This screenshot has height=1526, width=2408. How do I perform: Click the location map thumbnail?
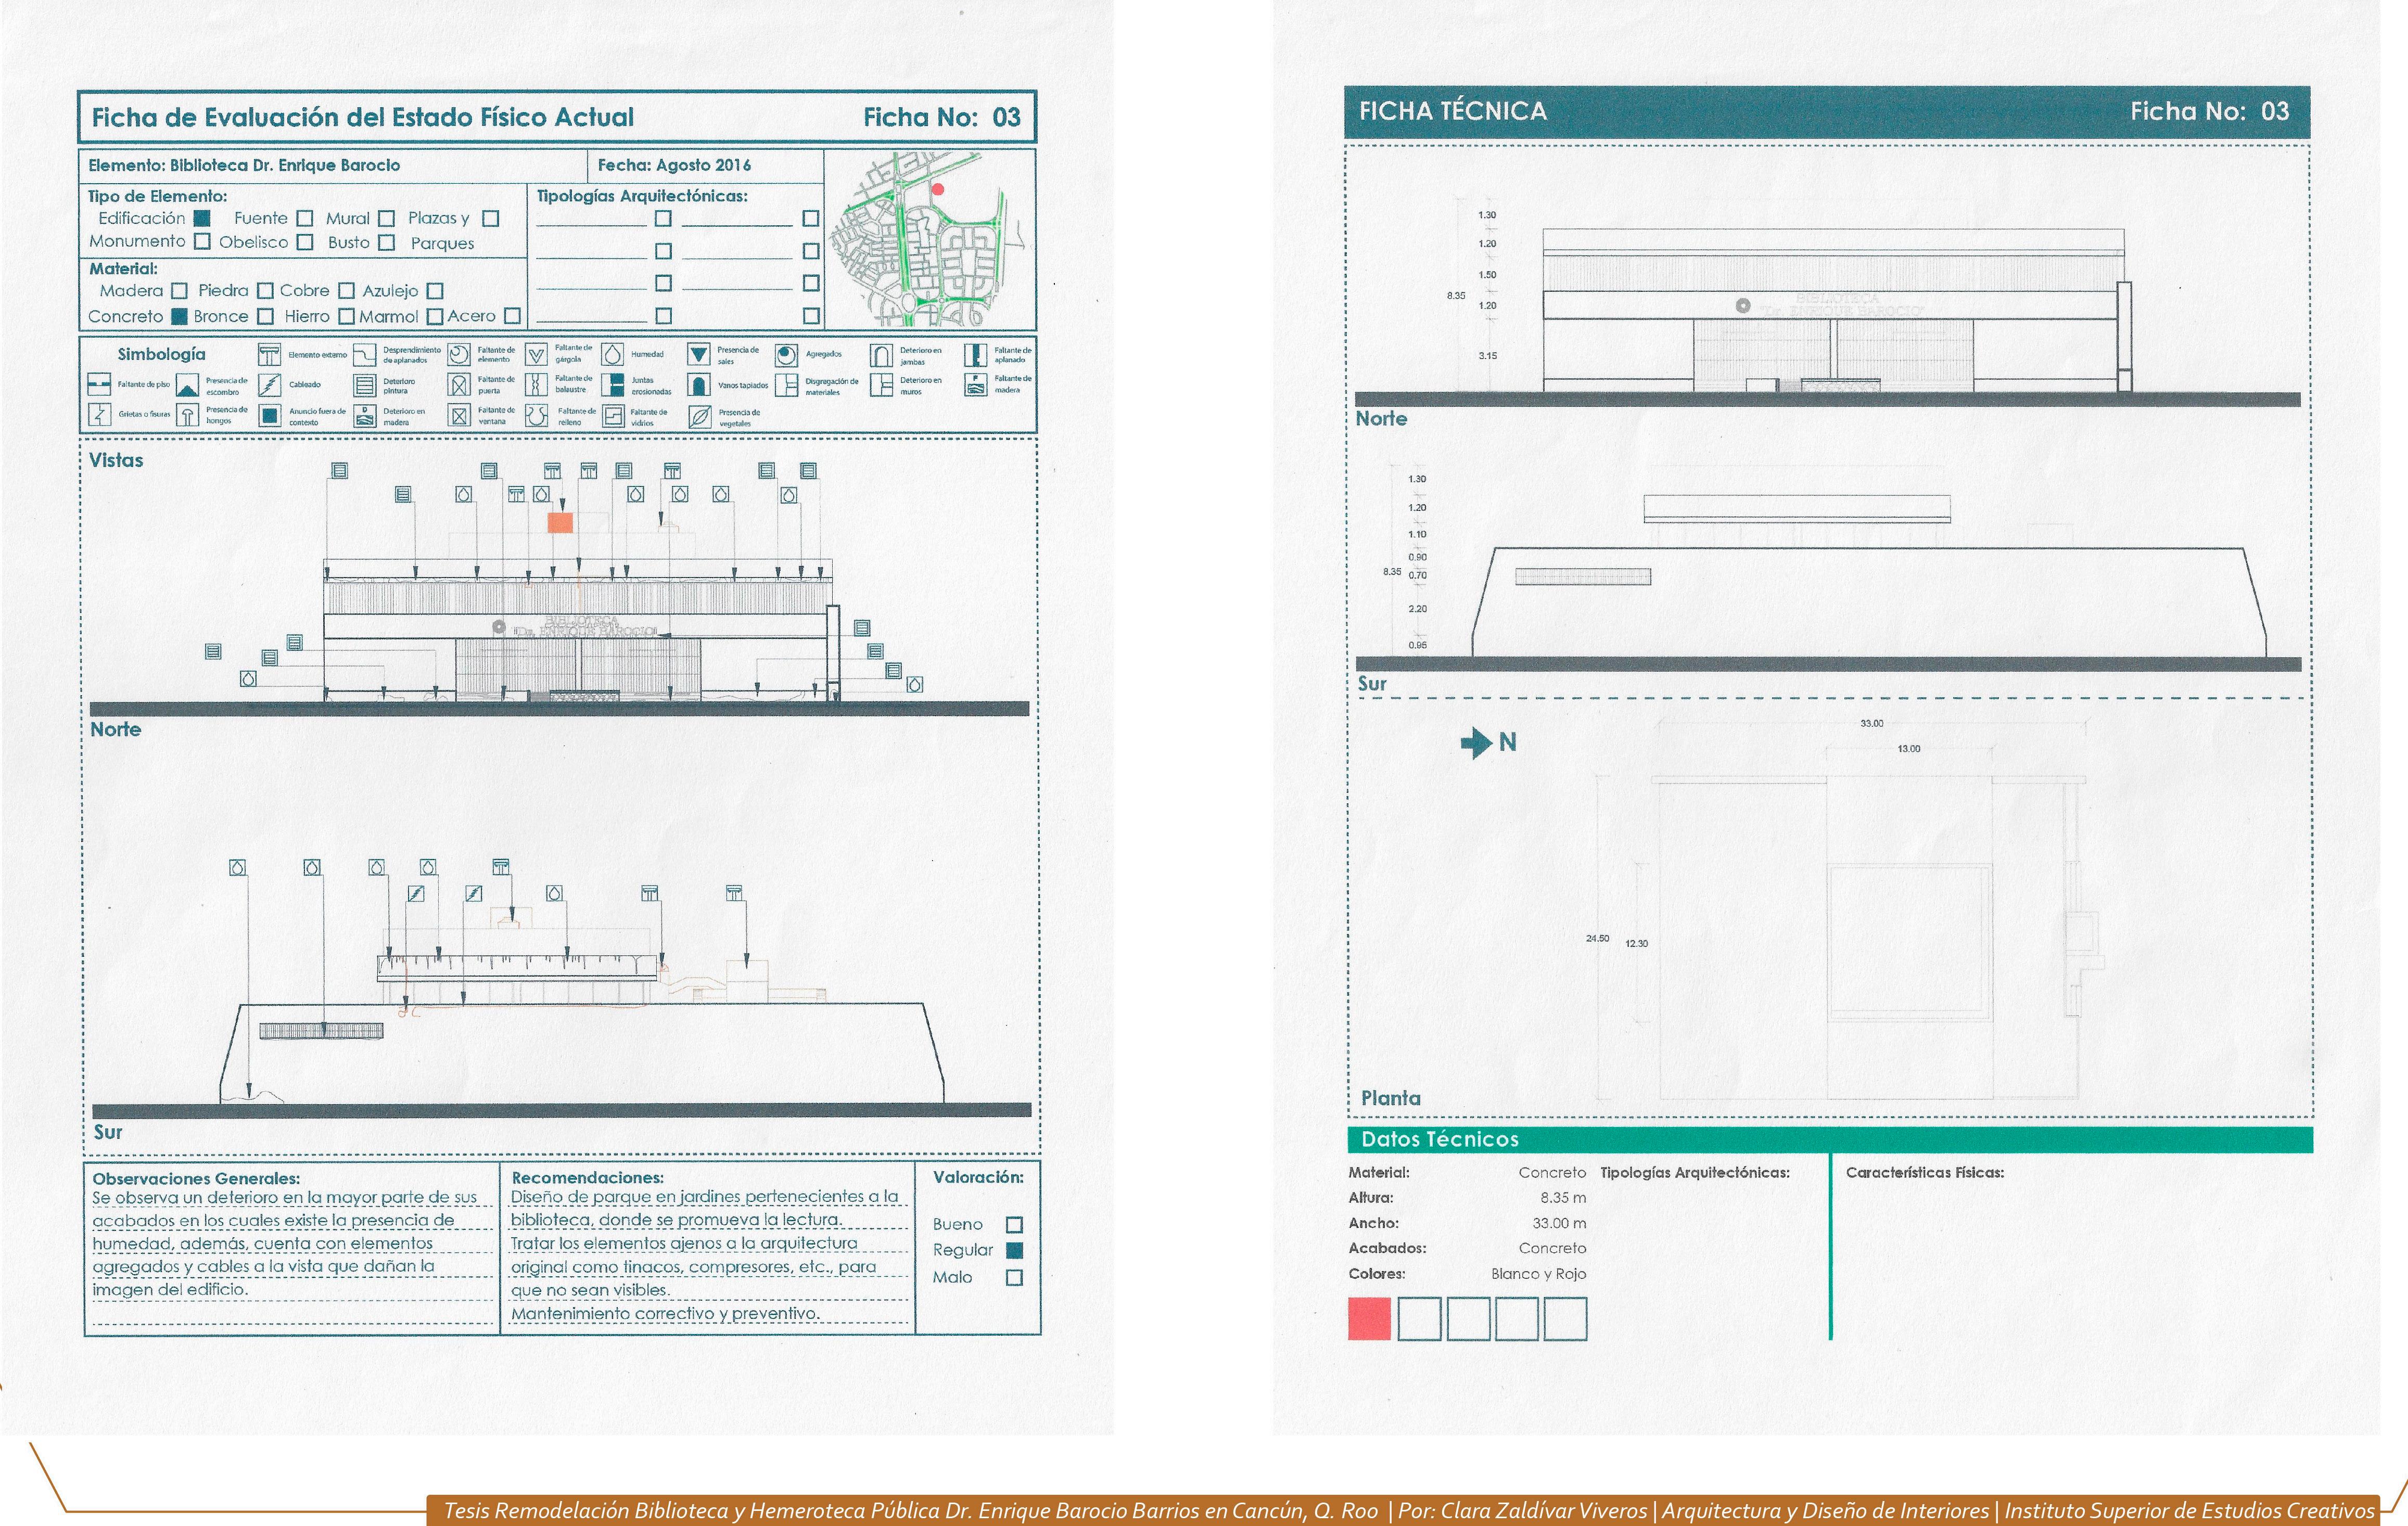coord(930,240)
